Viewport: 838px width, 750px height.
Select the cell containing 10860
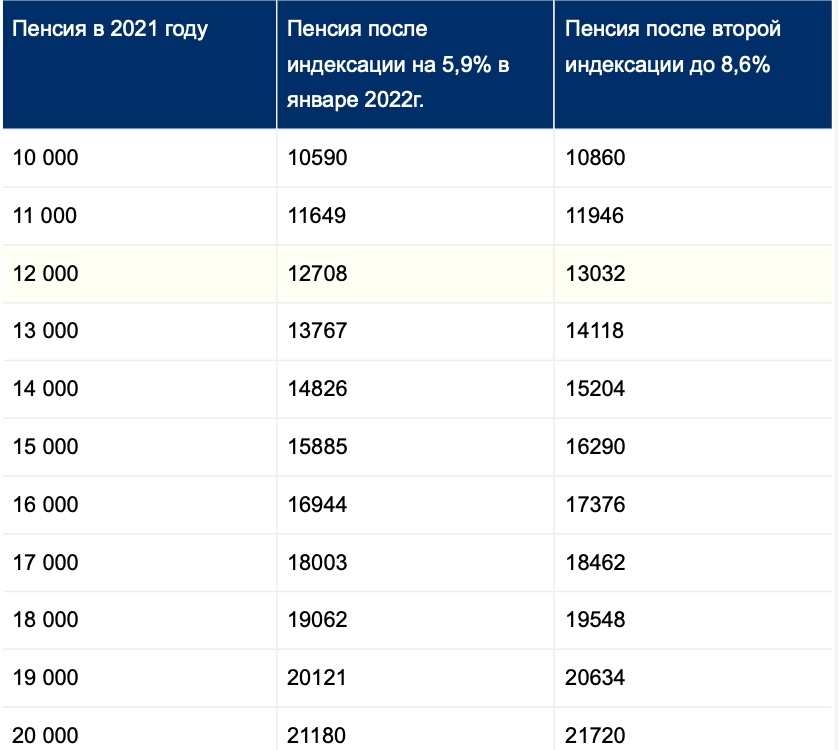[x=595, y=157]
